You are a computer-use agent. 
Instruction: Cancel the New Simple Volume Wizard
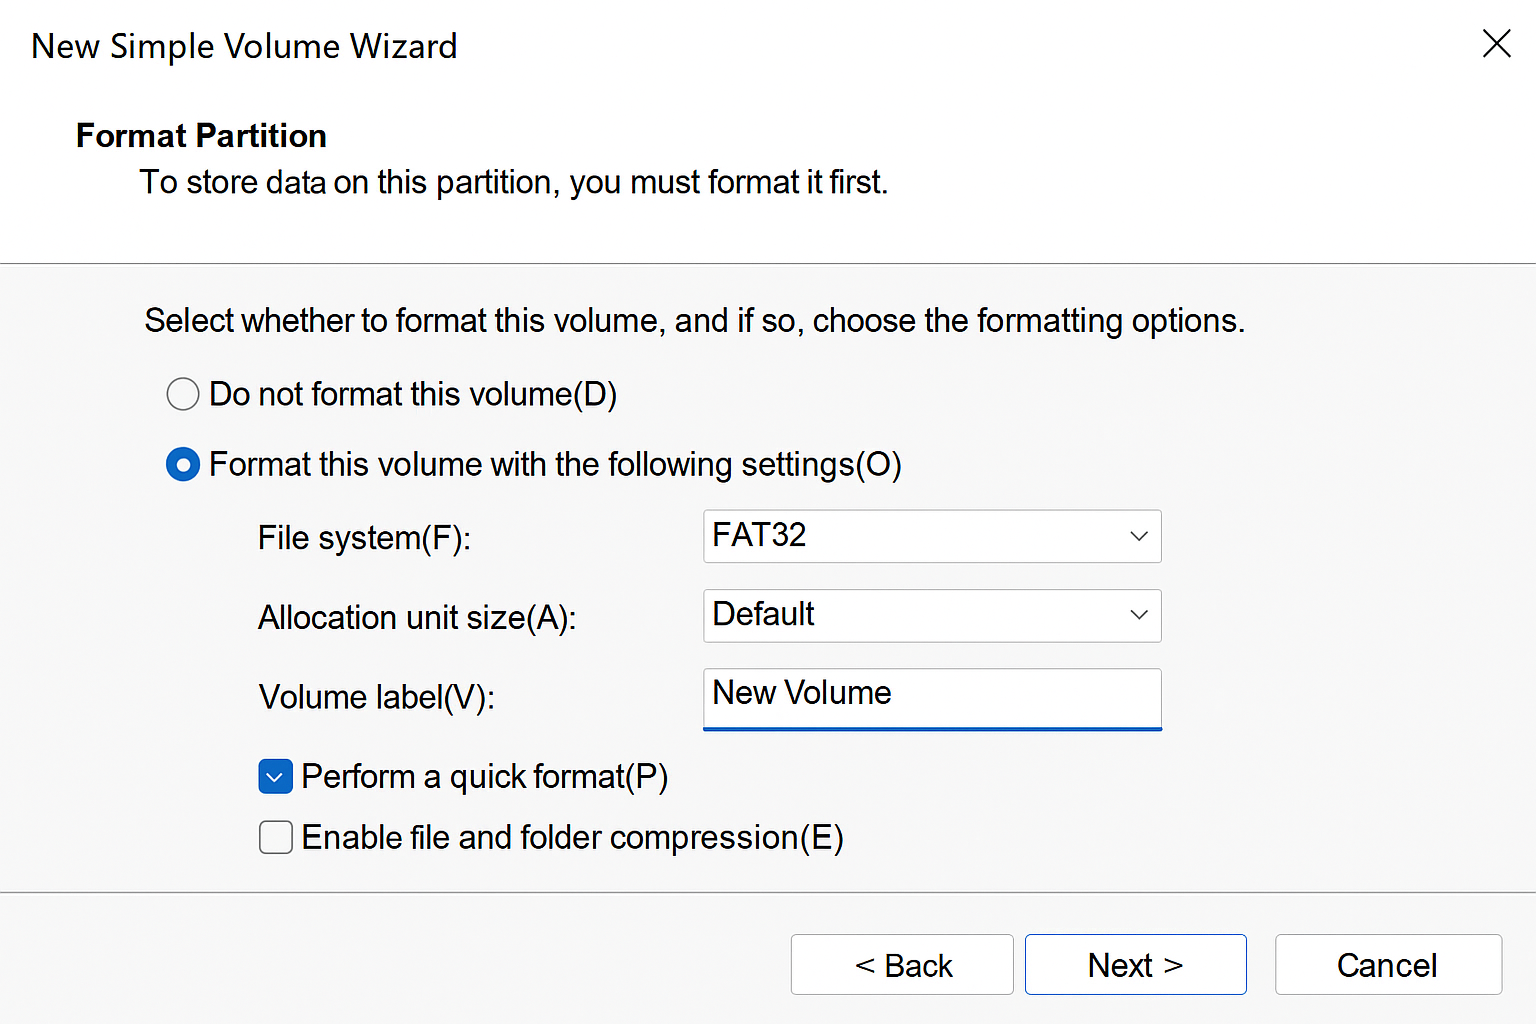click(1387, 964)
